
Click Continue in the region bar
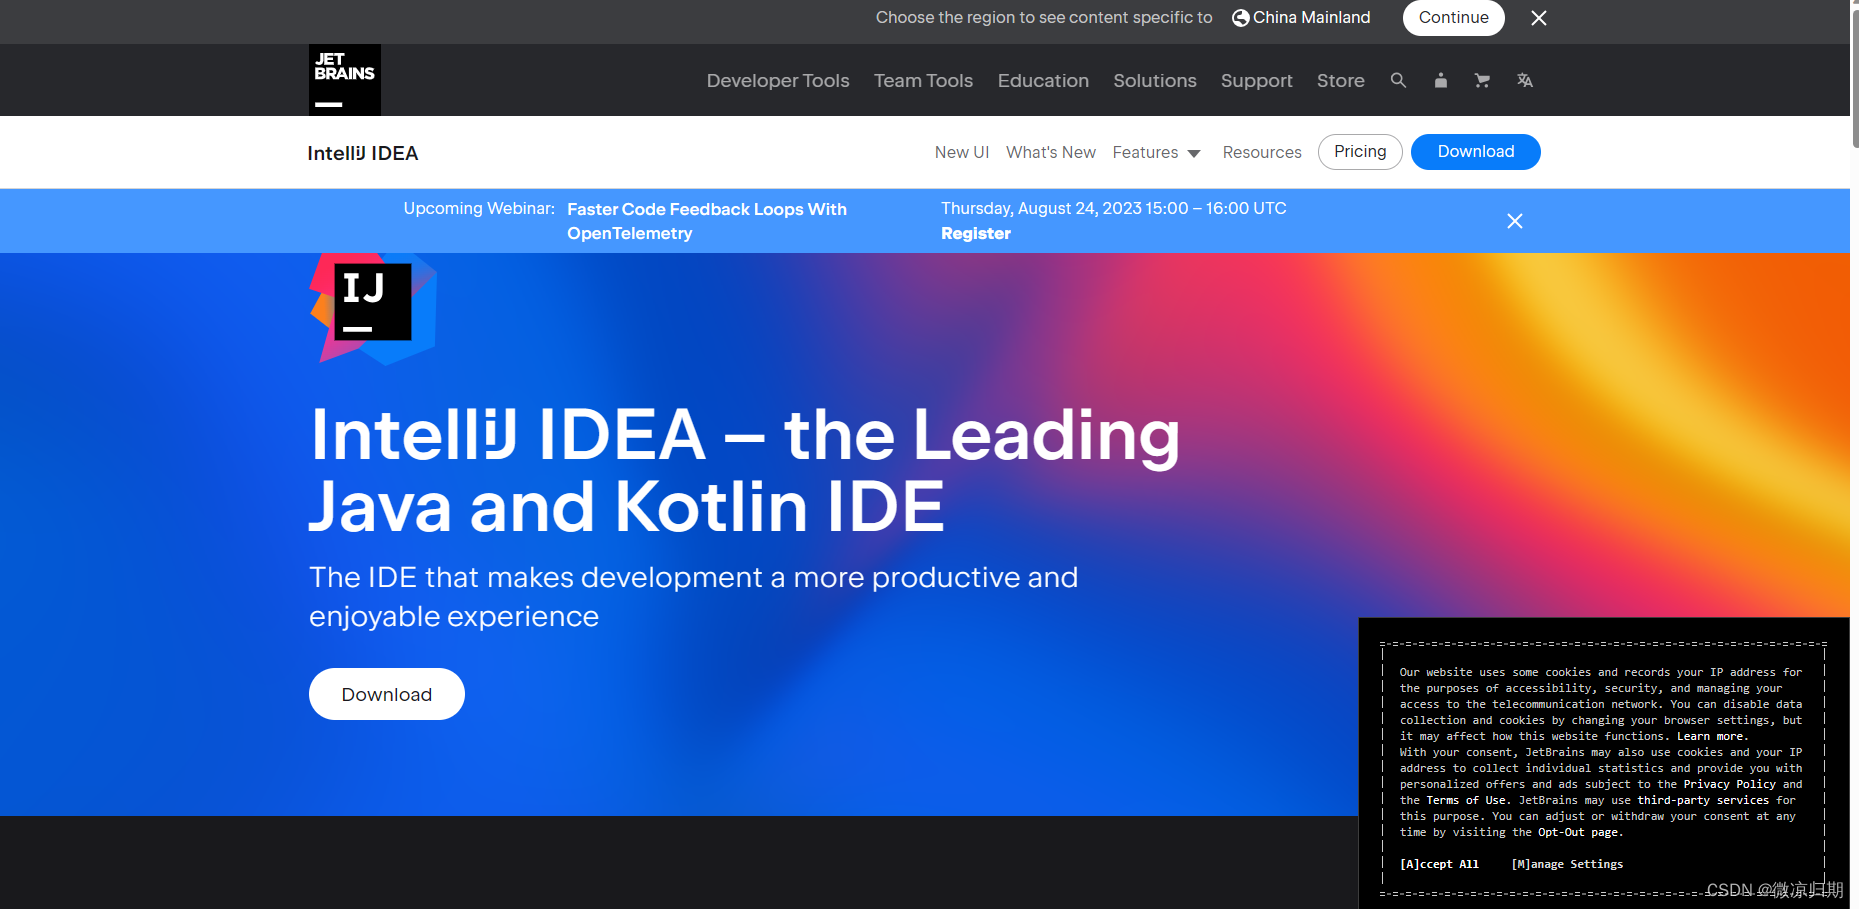point(1454,18)
